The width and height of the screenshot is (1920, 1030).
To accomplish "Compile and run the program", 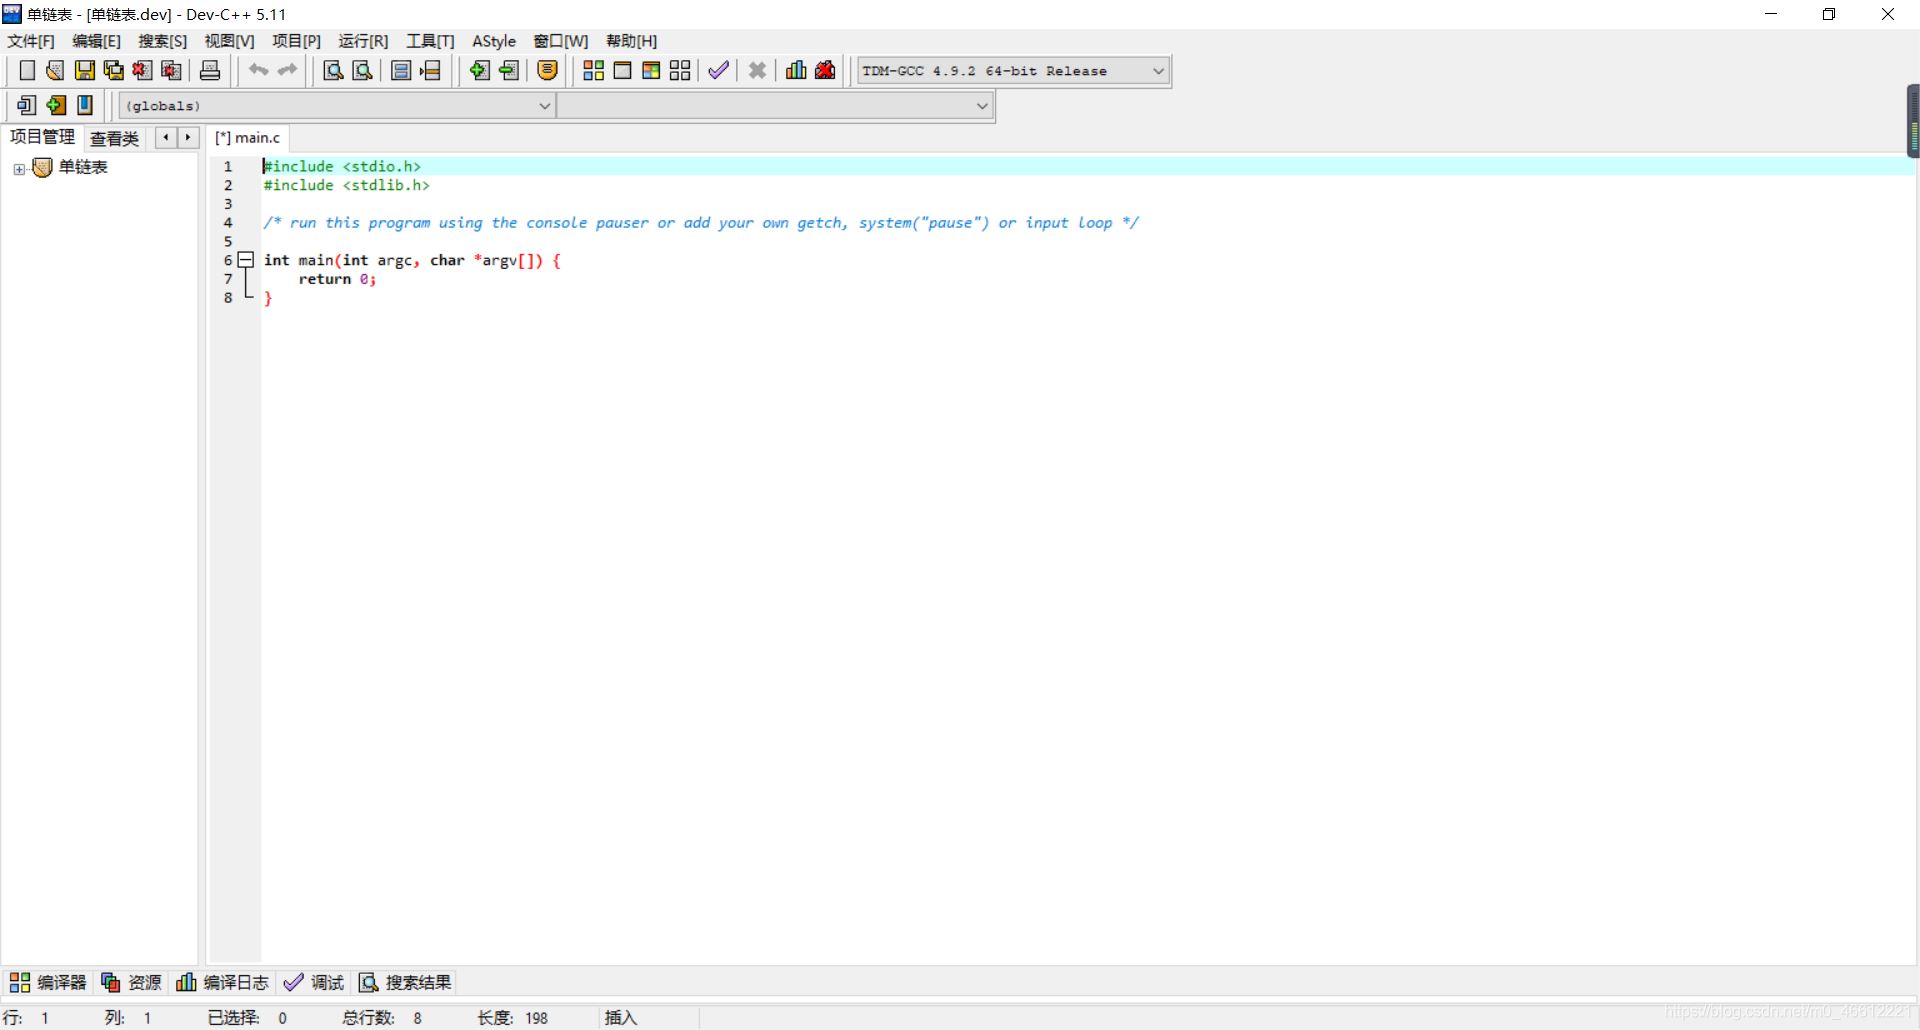I will (651, 70).
